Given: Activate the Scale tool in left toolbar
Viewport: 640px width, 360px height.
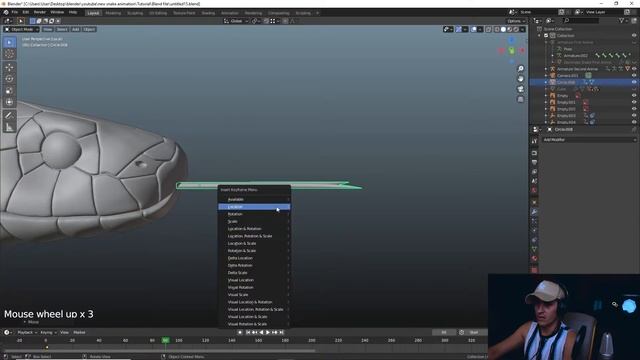Looking at the screenshot, I should click(9, 91).
